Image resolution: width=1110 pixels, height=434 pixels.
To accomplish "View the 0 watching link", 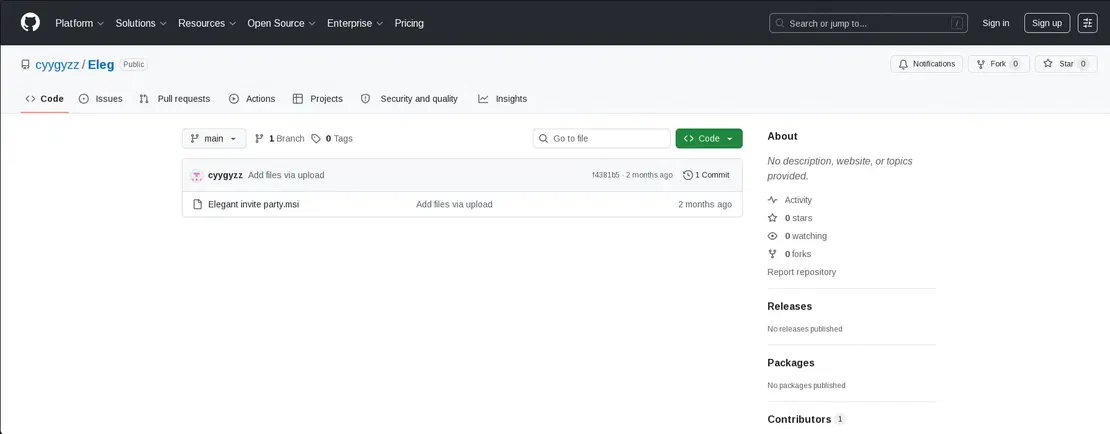I will point(797,236).
